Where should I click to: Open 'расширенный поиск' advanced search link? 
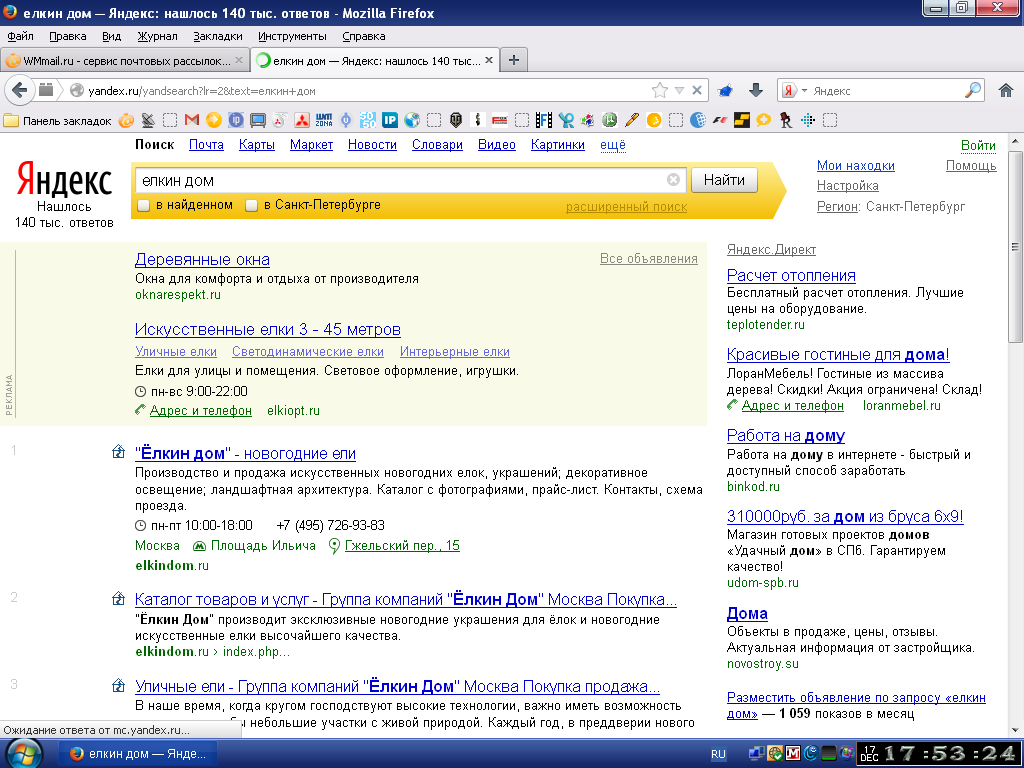[626, 207]
